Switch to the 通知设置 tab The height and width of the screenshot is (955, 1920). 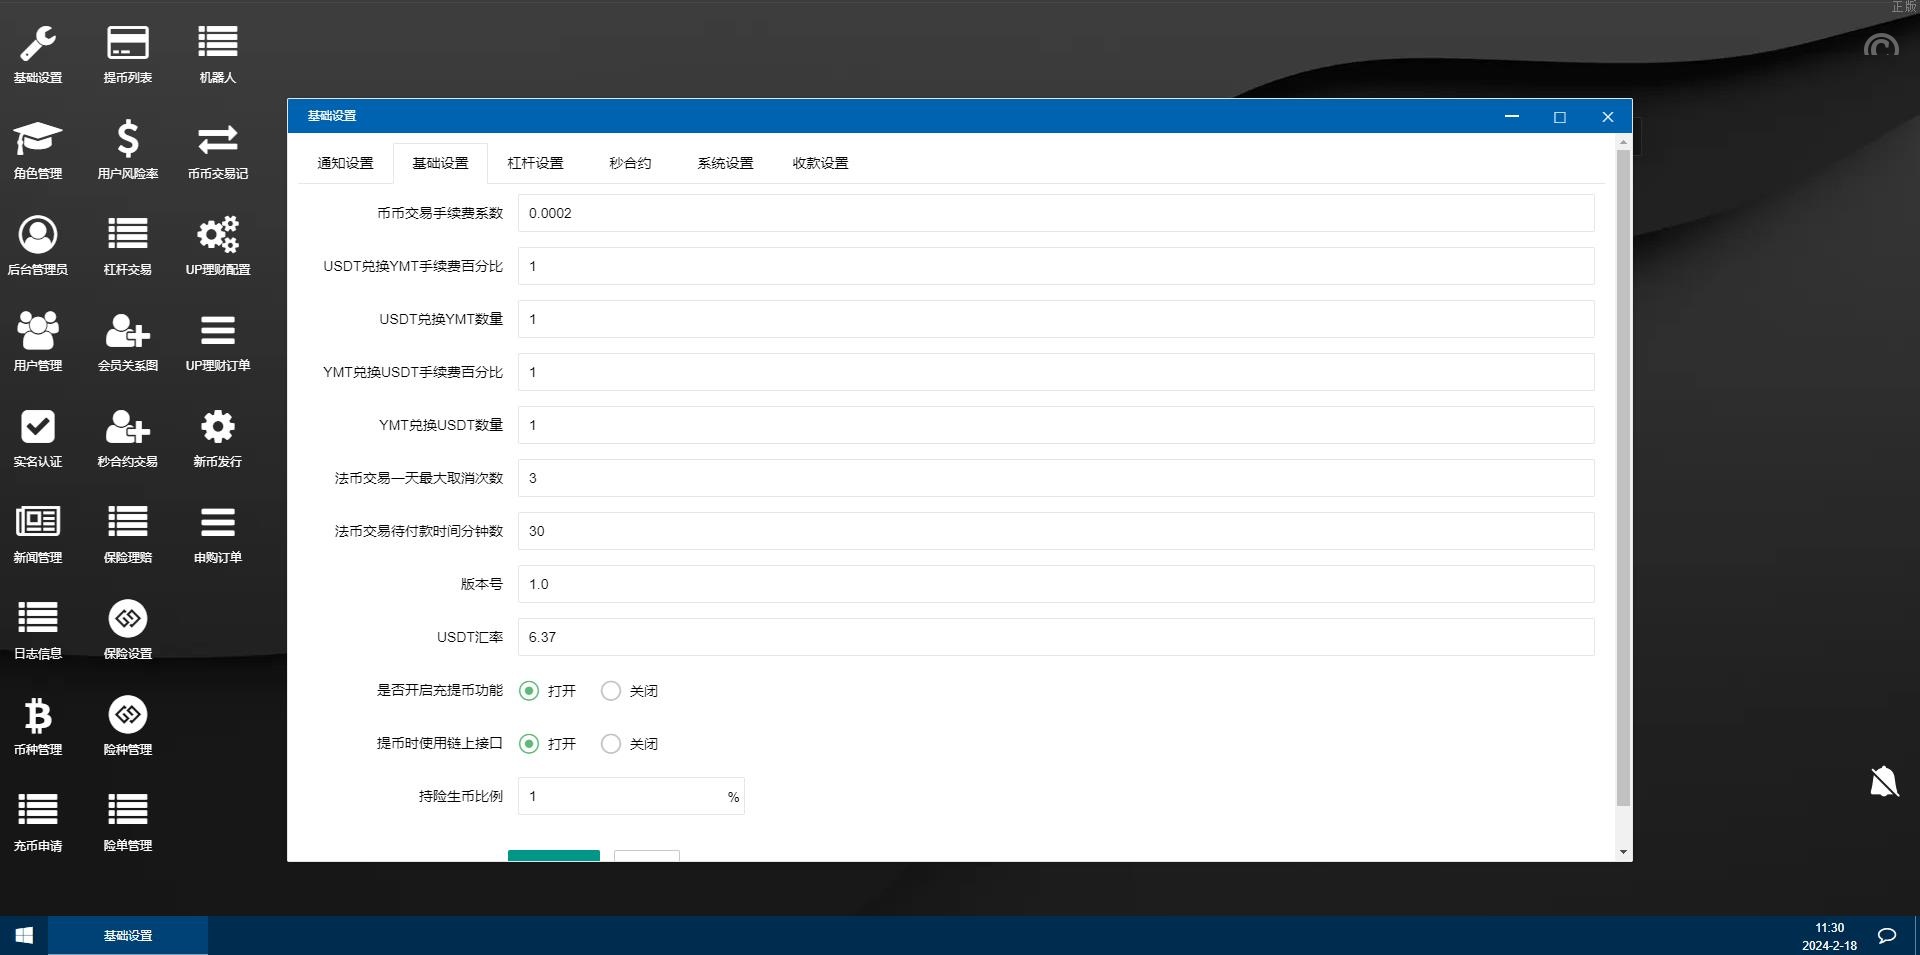click(x=344, y=162)
